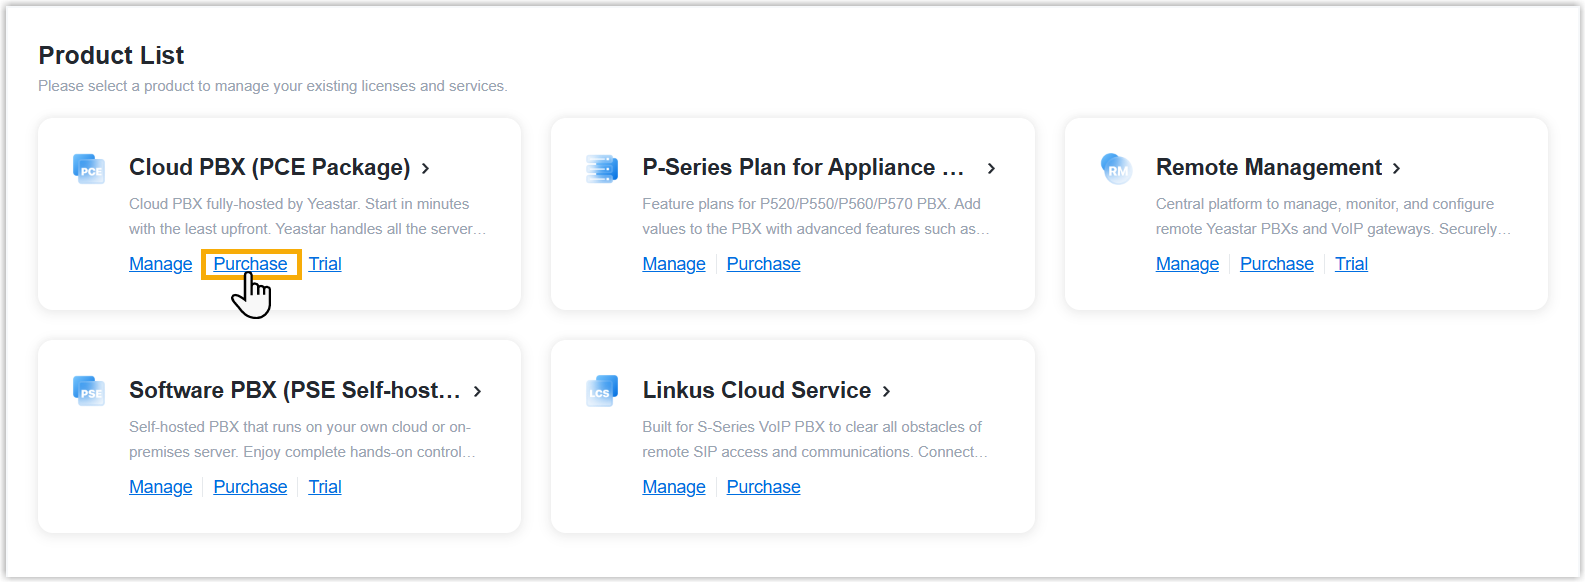
Task: Open Manage link under P-Series Plan
Action: coord(674,264)
